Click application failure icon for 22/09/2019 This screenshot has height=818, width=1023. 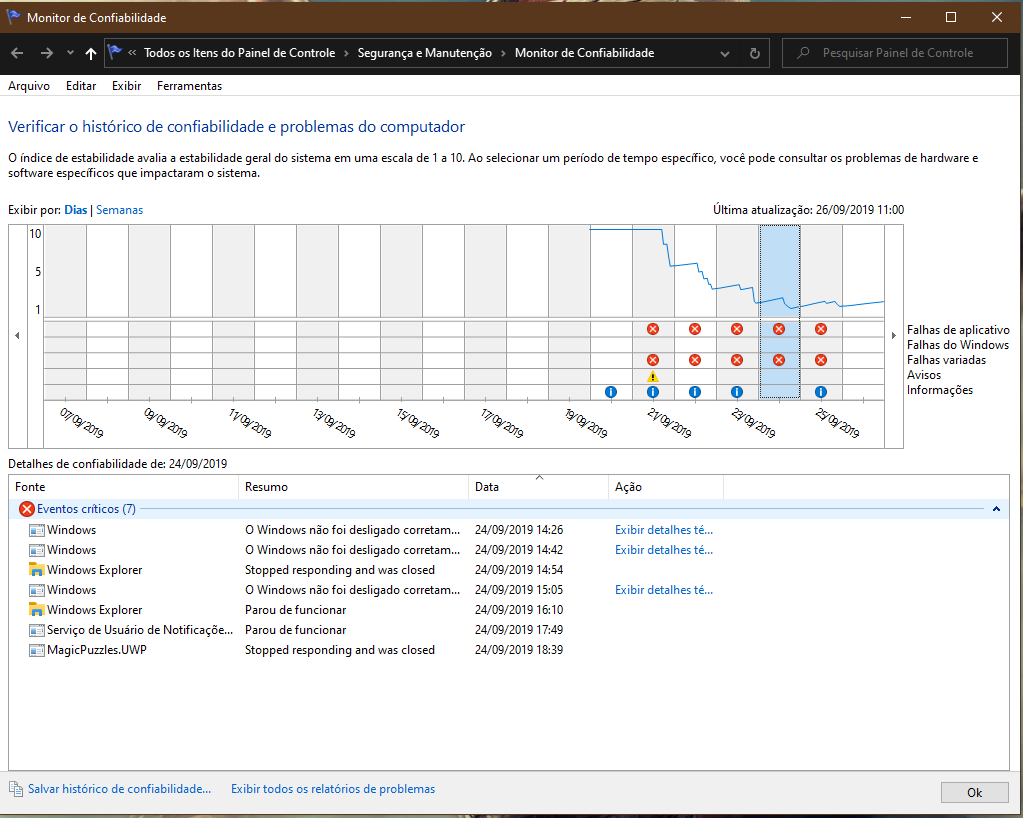(695, 329)
